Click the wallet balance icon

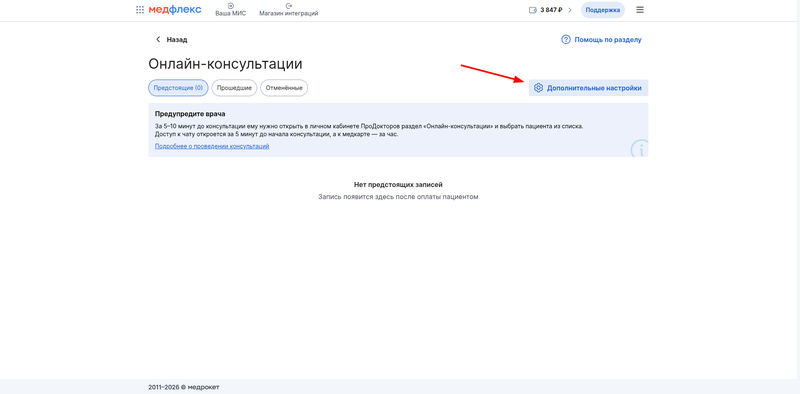pos(533,10)
